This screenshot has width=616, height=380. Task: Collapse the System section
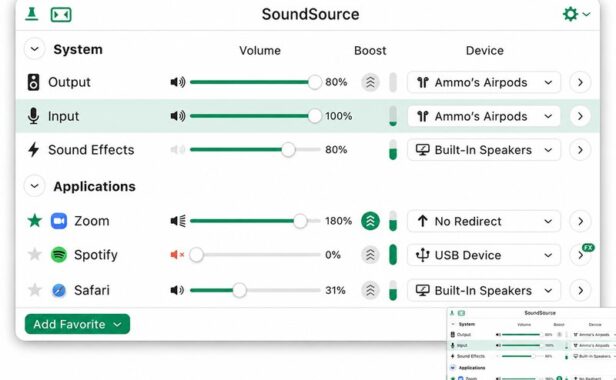pos(35,50)
